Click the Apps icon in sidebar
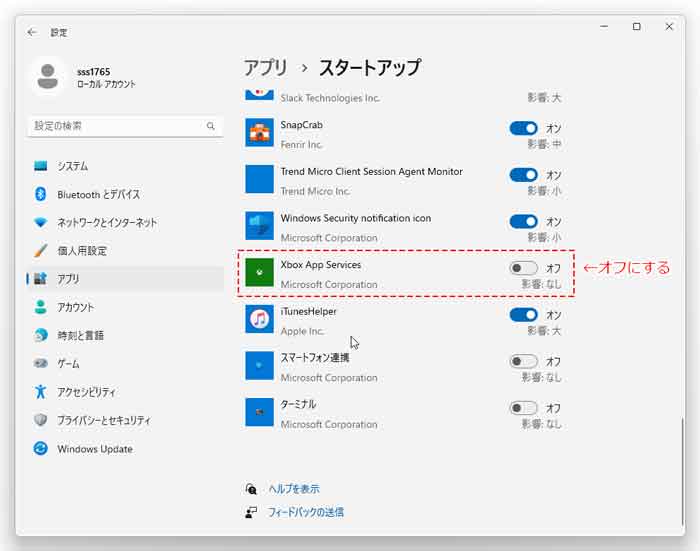 (41, 279)
